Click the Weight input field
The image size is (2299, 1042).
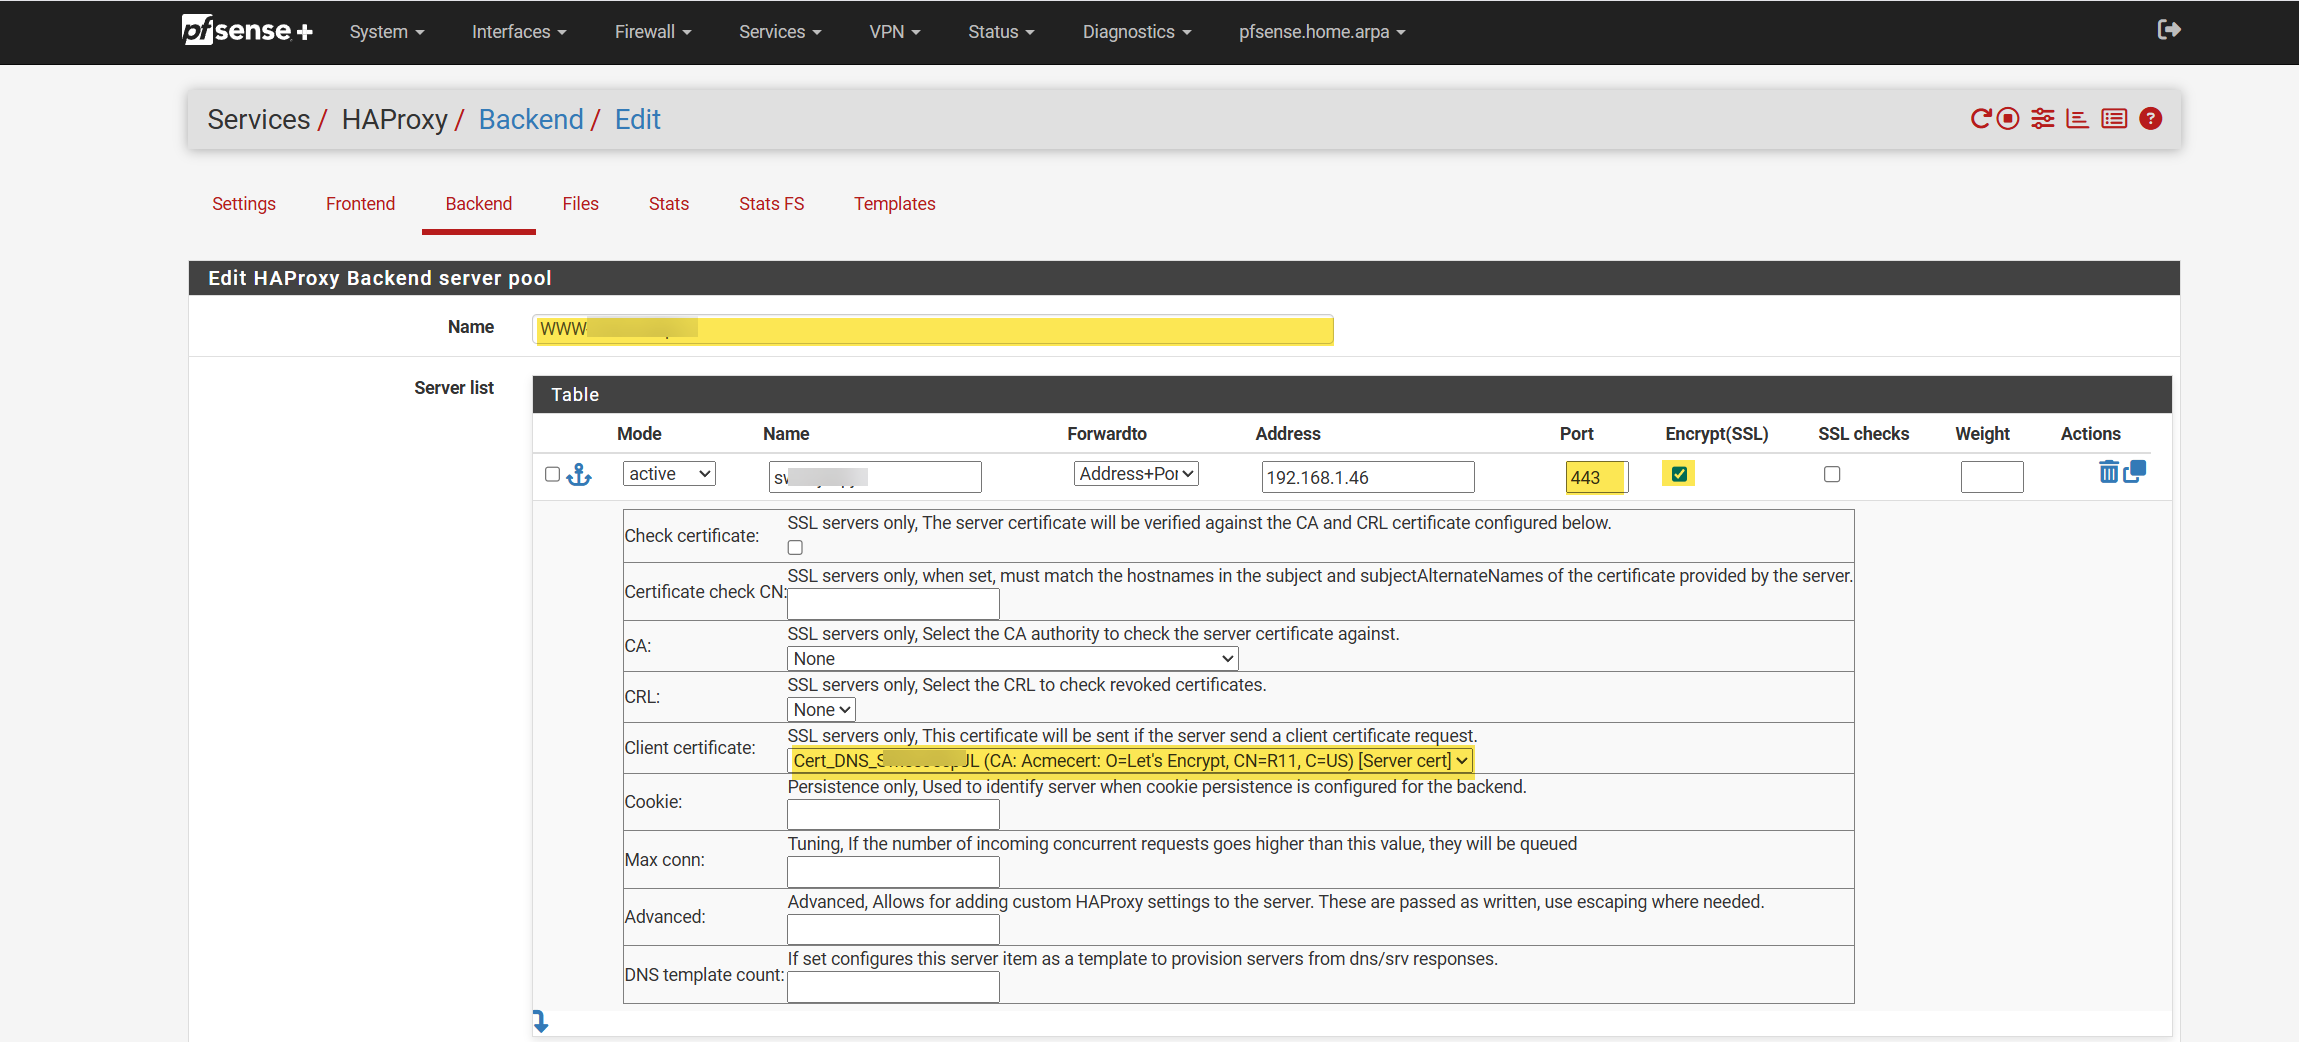pos(1992,477)
